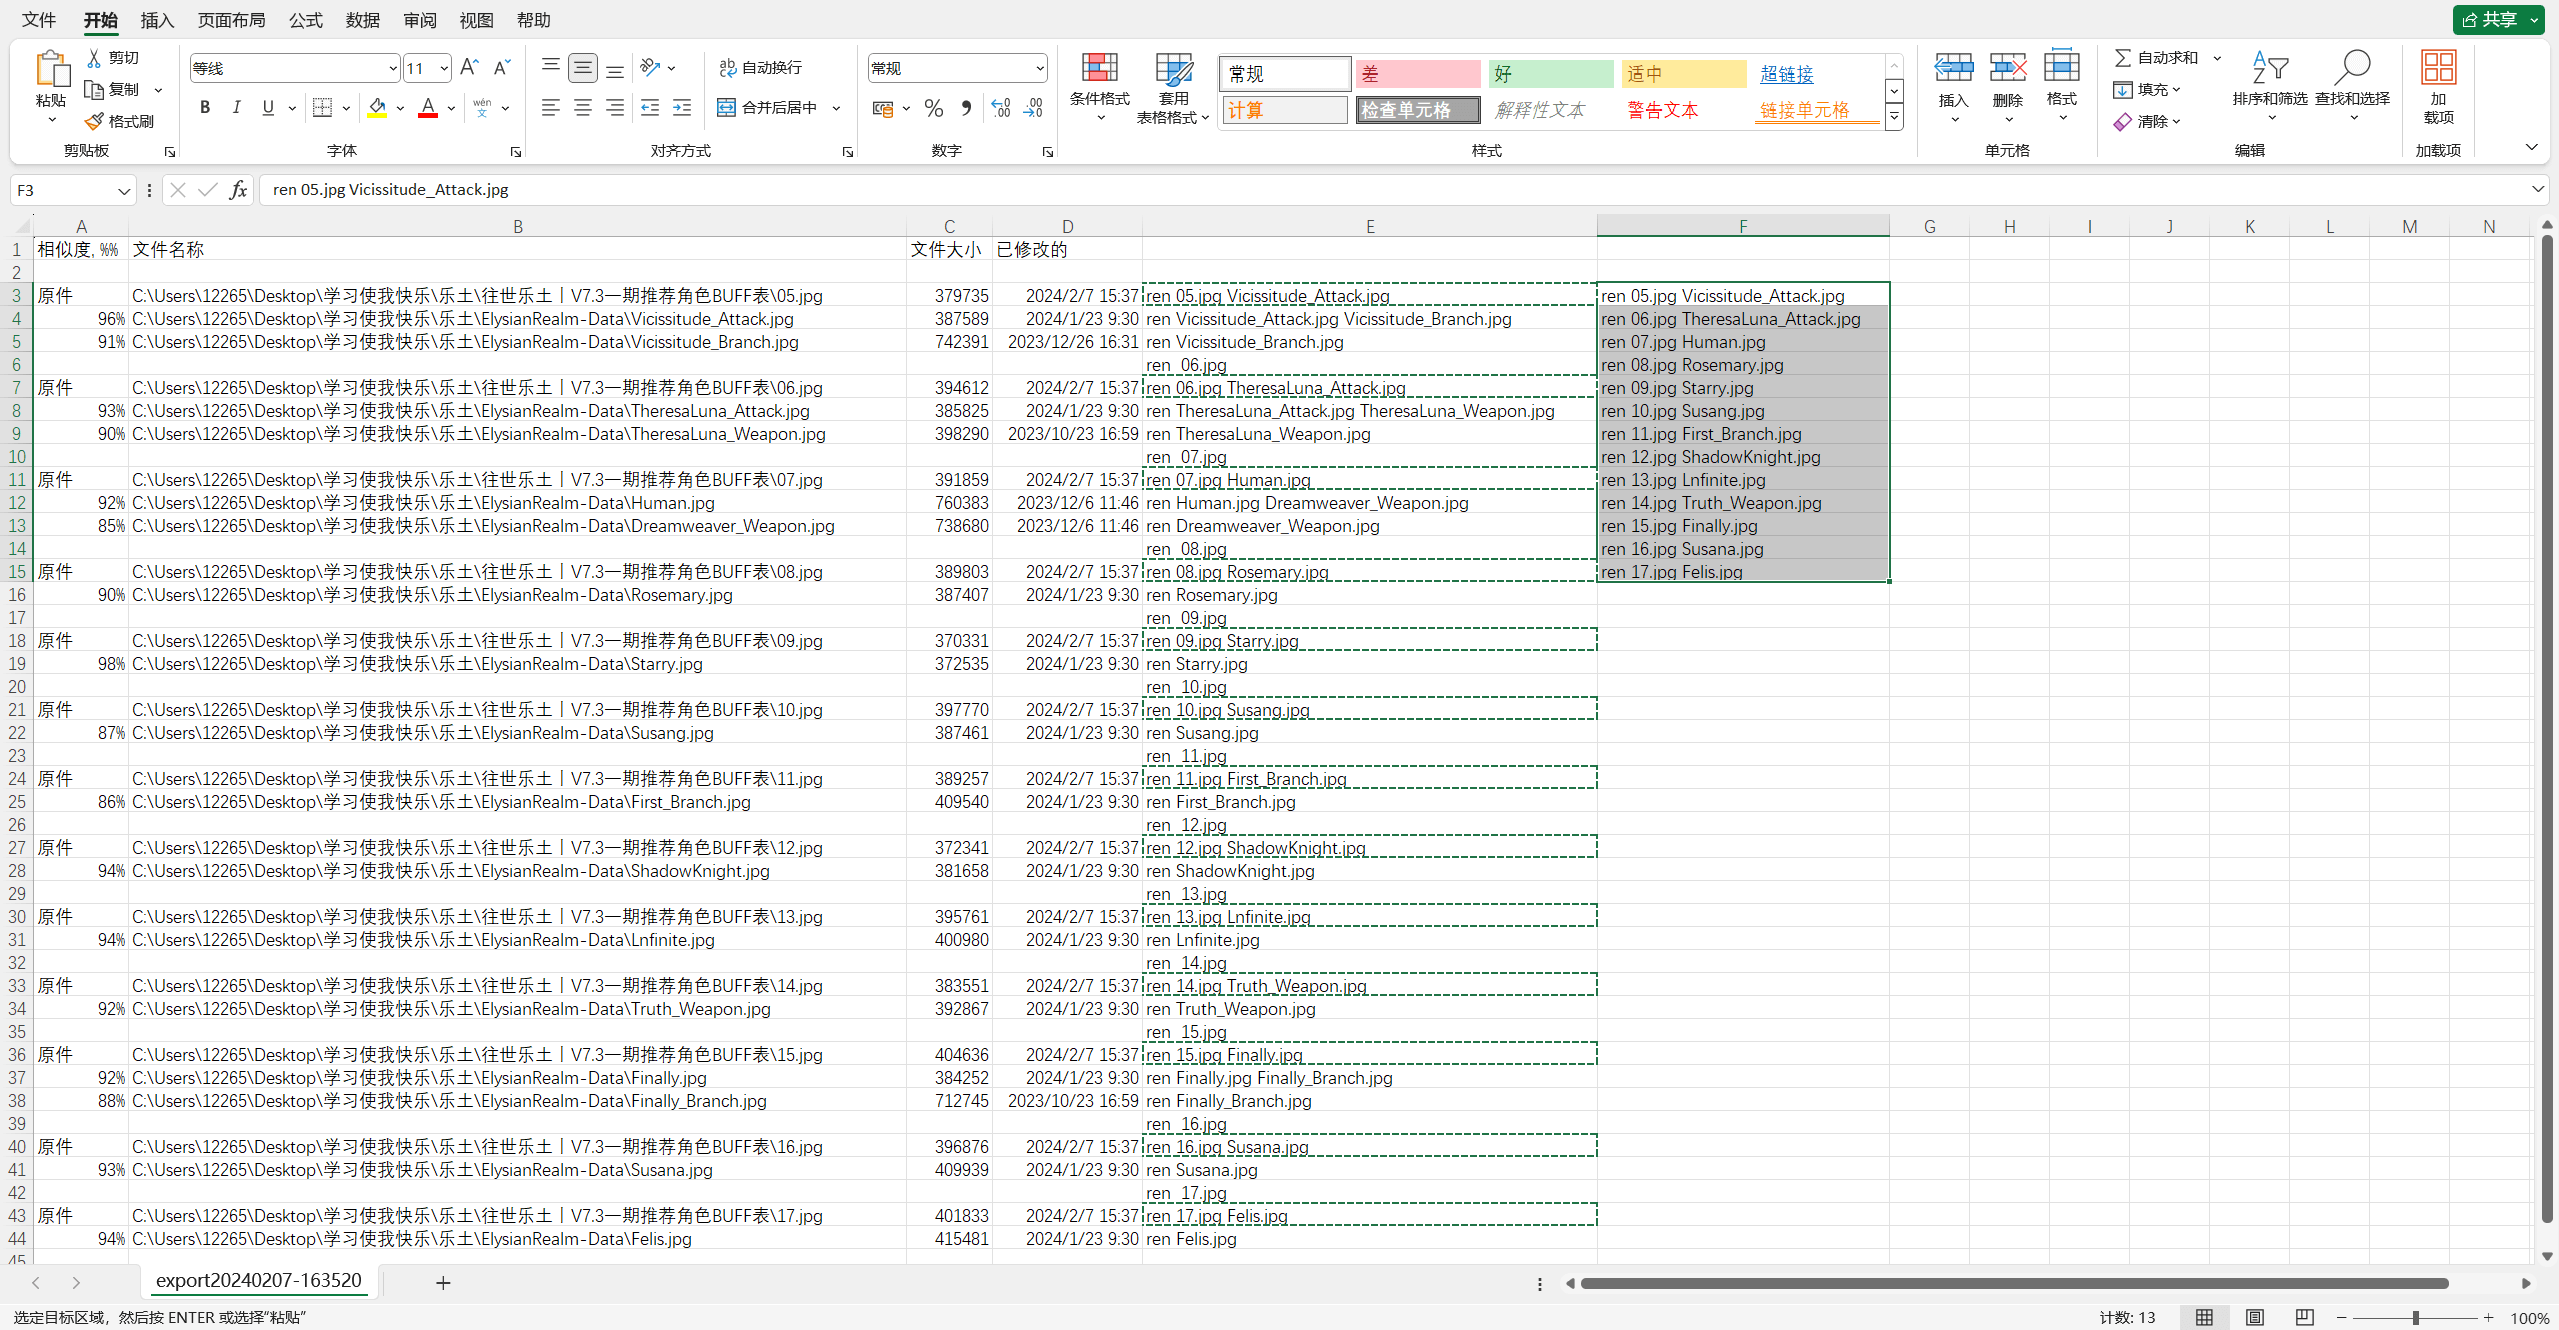This screenshot has width=2559, height=1330.
Task: Open Merge and Center dropdown arrow
Action: coord(836,108)
